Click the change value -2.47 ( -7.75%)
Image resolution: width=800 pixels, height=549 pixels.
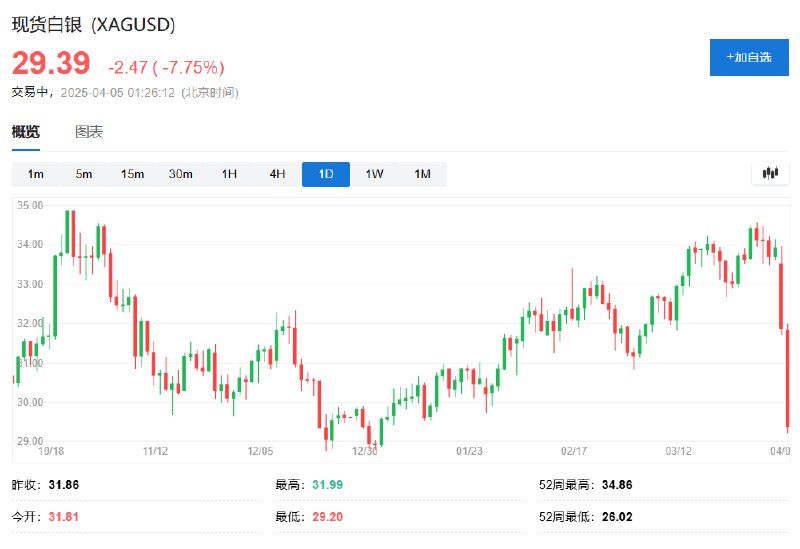tap(166, 67)
